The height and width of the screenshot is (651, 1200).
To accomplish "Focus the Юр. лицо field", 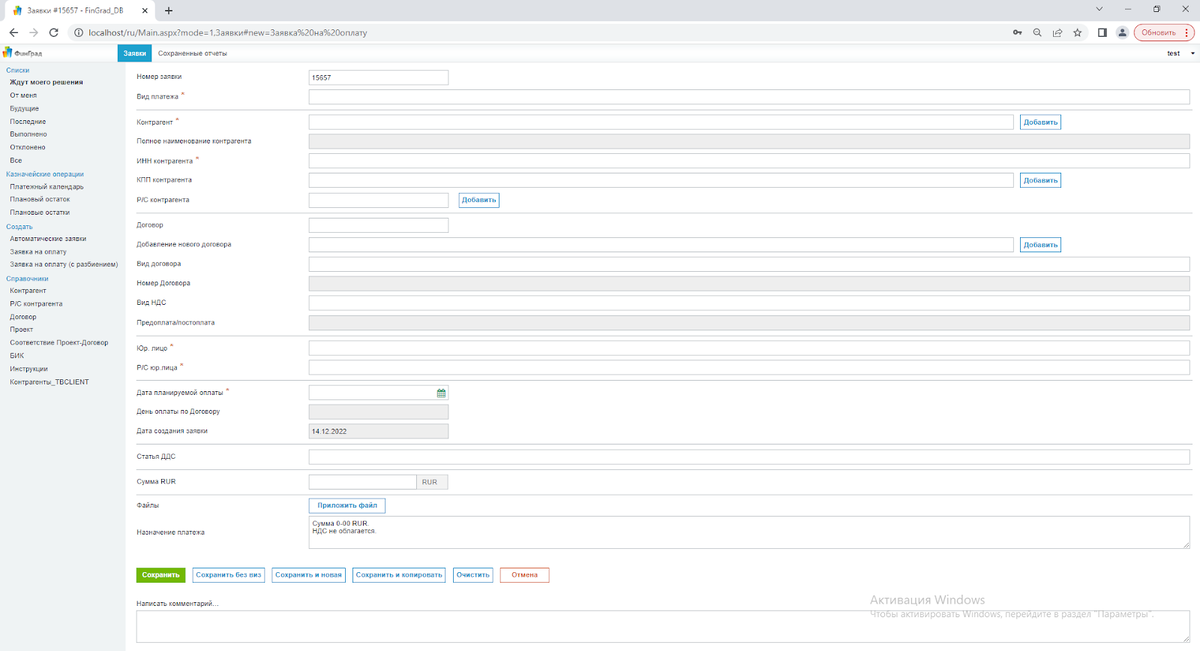I will pyautogui.click(x=749, y=348).
